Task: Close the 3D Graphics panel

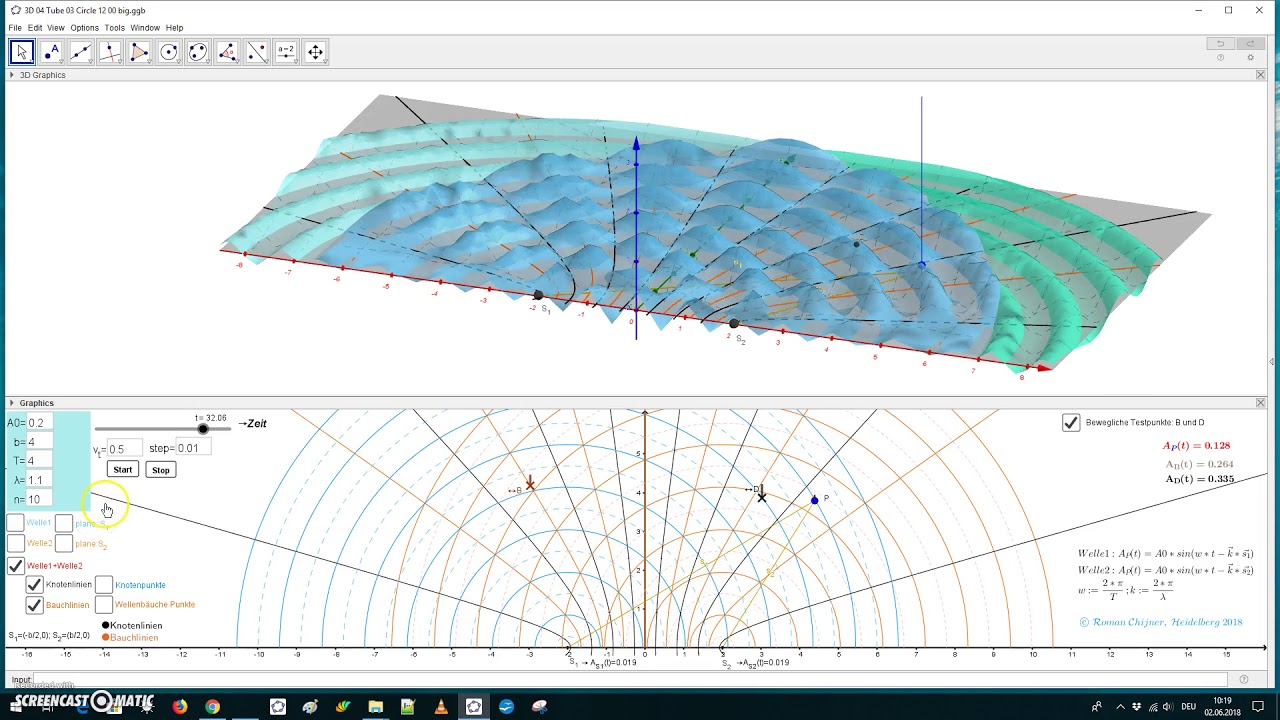Action: 1260,75
